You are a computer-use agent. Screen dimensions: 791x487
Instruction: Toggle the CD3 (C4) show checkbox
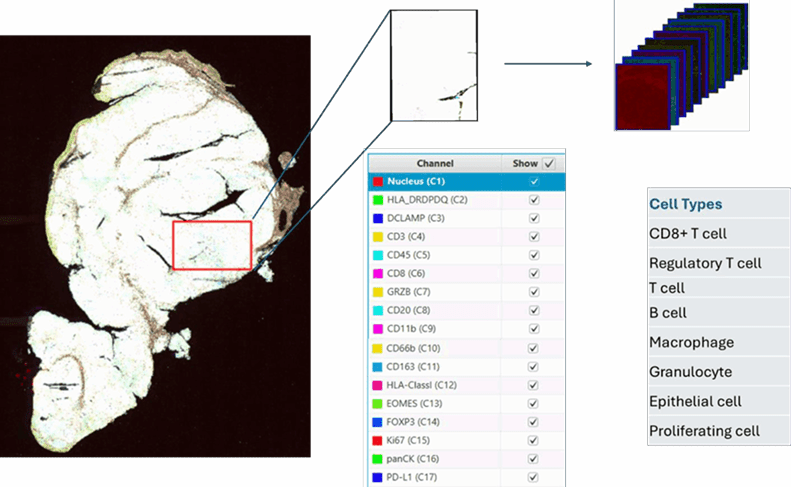534,237
